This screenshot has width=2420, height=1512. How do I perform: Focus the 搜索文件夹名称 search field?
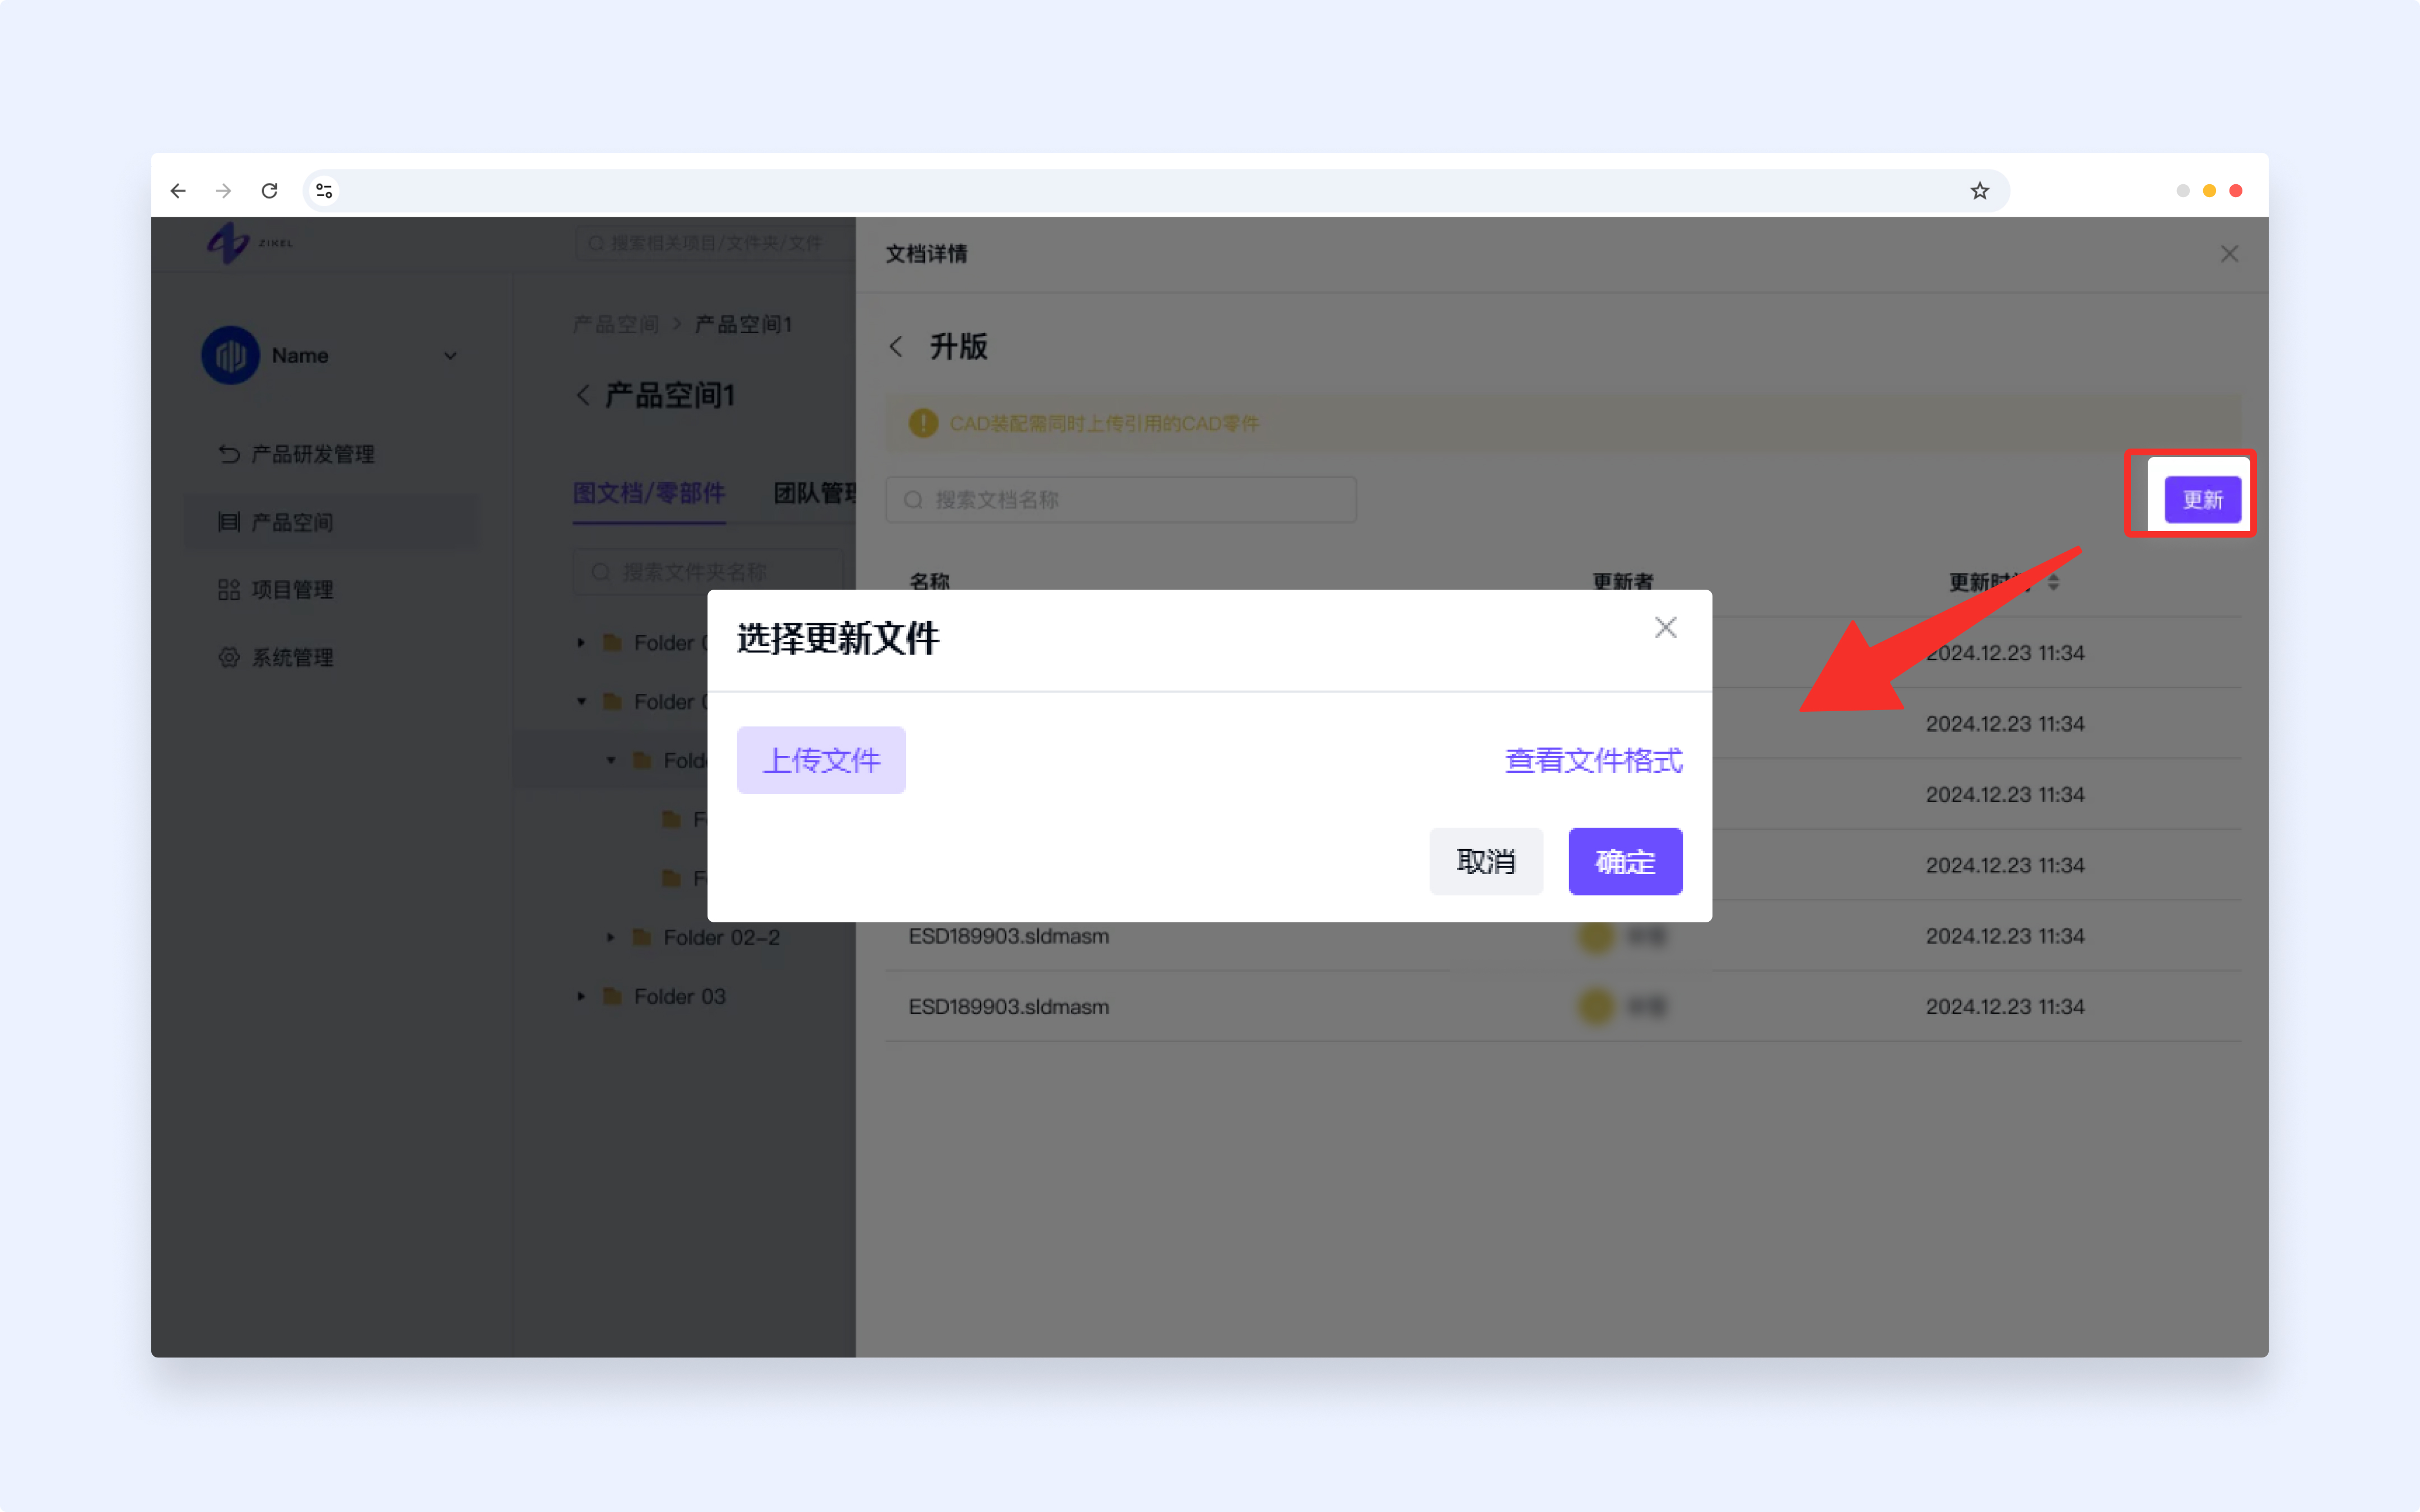click(x=708, y=572)
